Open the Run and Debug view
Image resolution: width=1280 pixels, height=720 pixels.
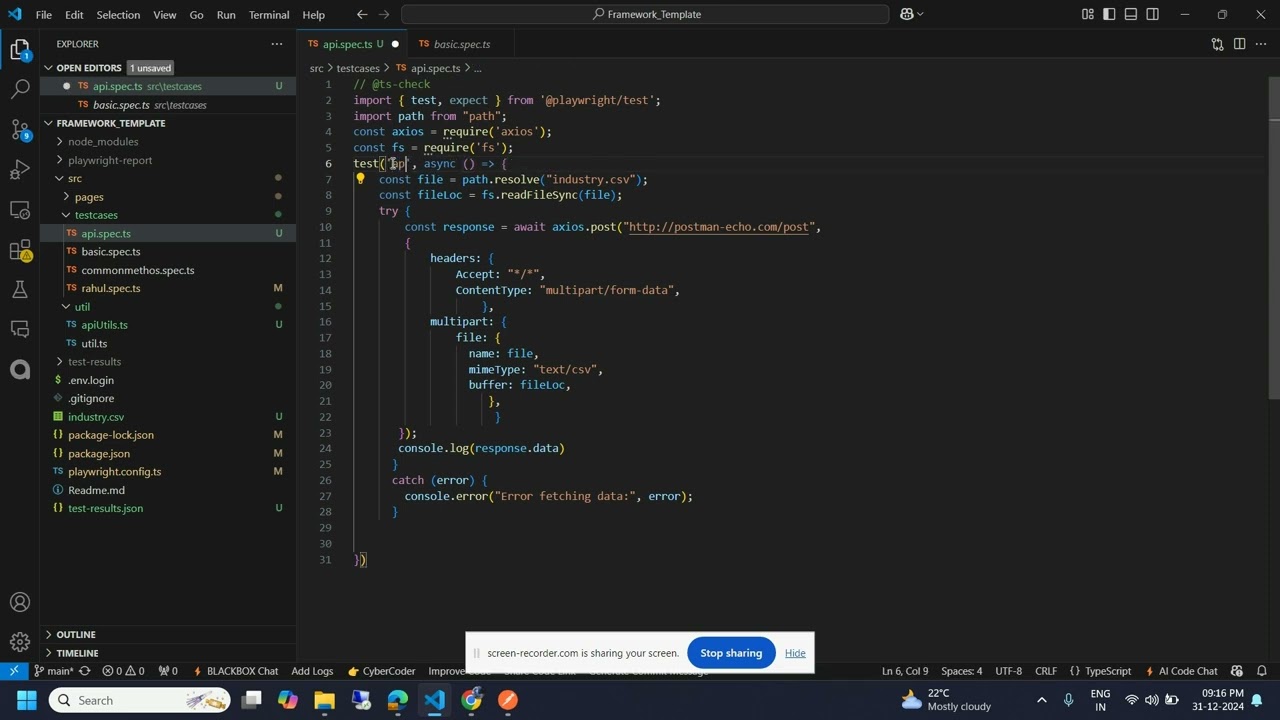20,170
